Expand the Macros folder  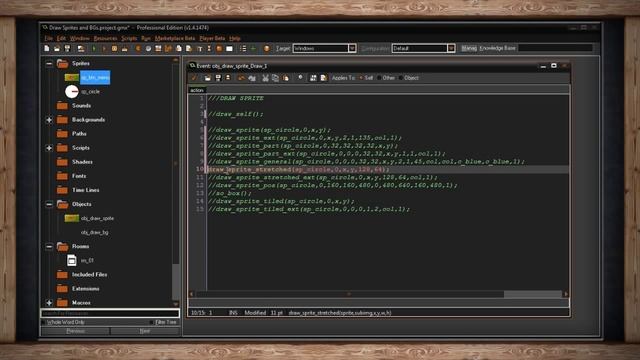point(49,303)
